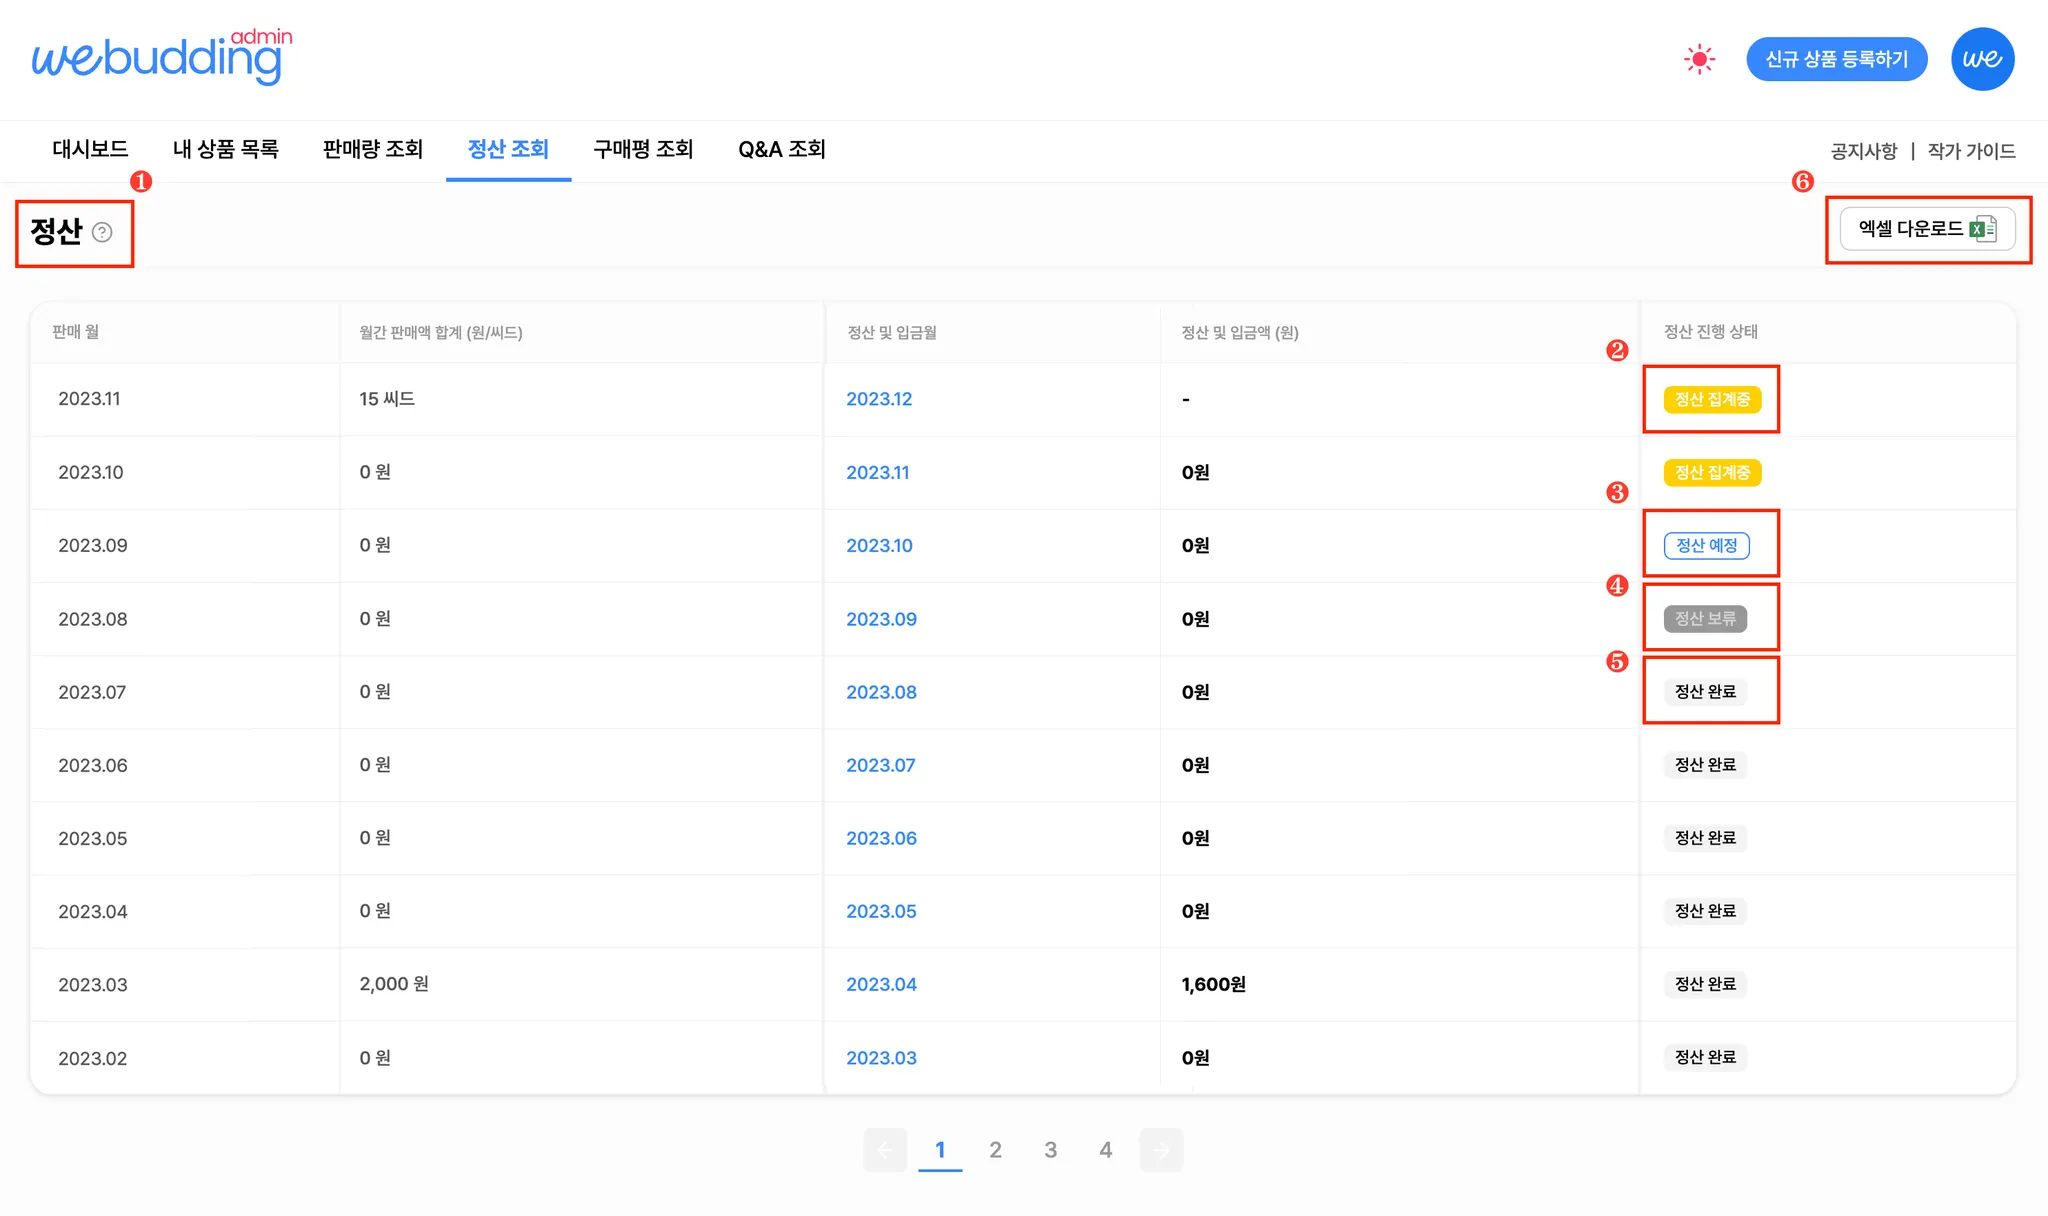Viewport: 2048px width, 1216px height.
Task: Click the 정산 예정 status badge
Action: (x=1706, y=546)
